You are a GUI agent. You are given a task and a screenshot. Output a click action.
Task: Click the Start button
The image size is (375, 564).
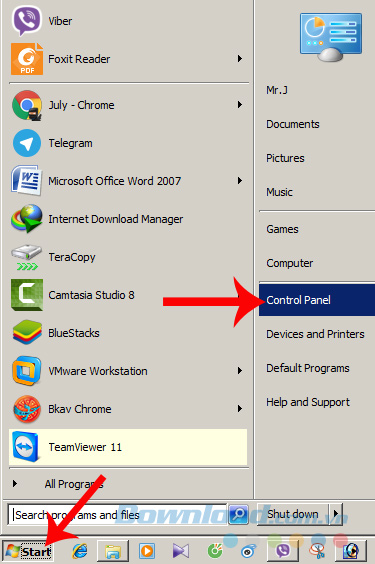click(28, 551)
